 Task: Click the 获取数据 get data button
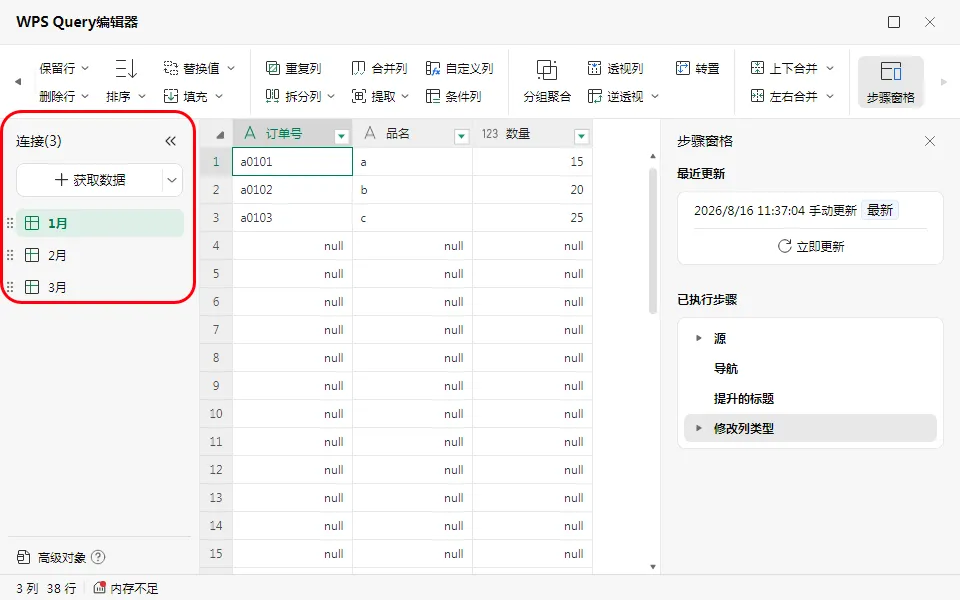click(89, 180)
